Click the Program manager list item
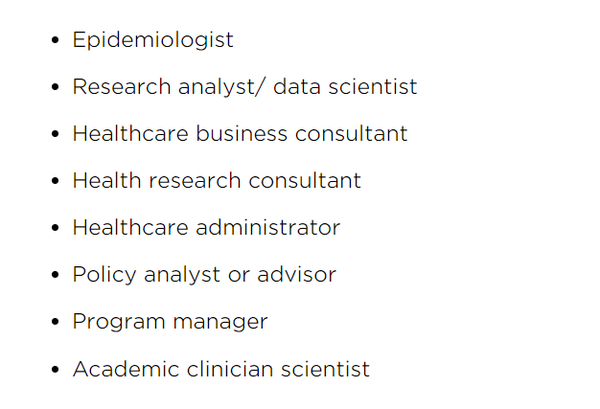Screen dimensions: 600x409 [170, 322]
